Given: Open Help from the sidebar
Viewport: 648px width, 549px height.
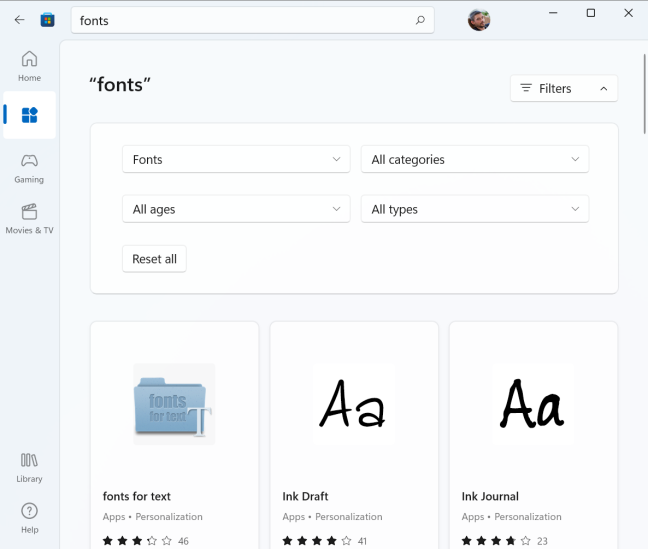Looking at the screenshot, I should [29, 518].
